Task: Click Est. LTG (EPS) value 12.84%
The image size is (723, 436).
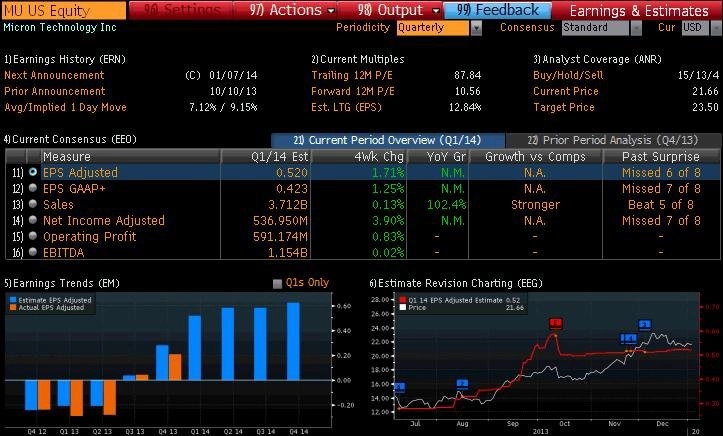Action: point(465,107)
